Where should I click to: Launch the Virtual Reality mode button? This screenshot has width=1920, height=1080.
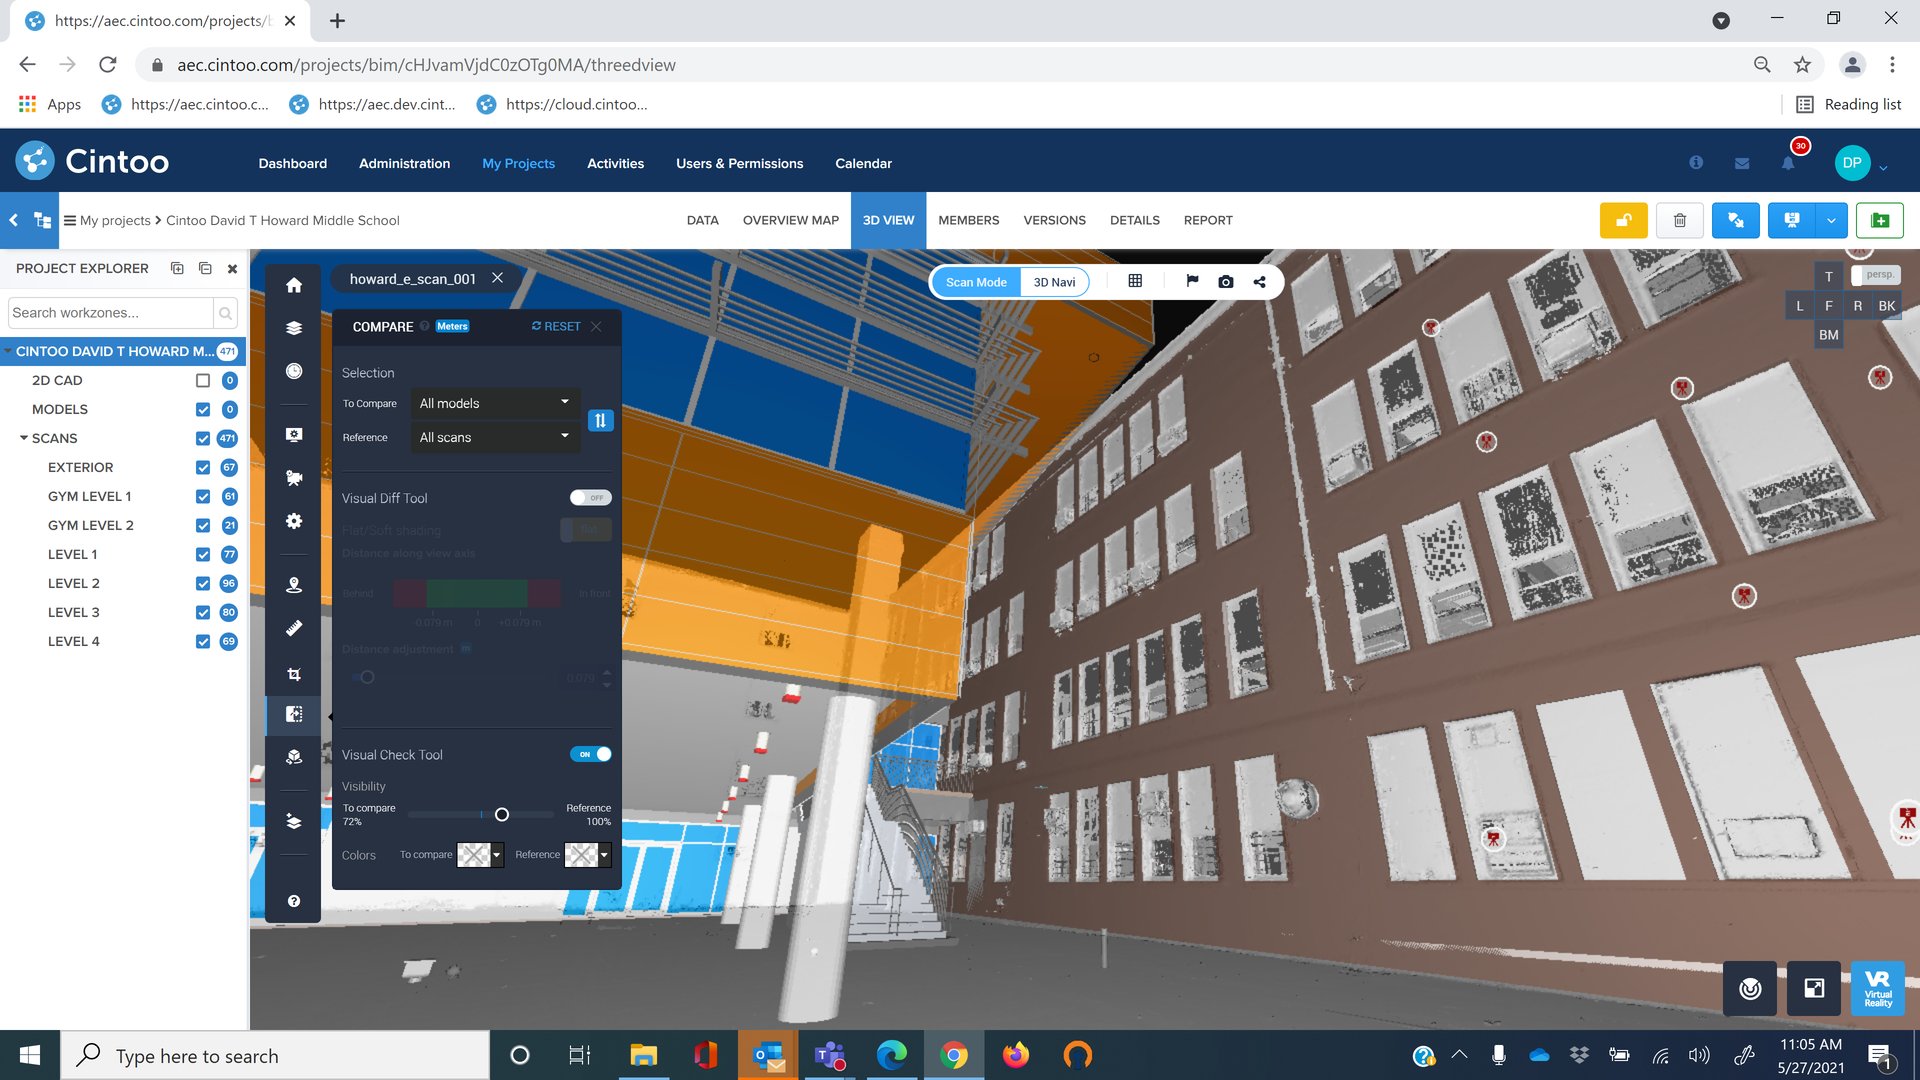[x=1877, y=988]
